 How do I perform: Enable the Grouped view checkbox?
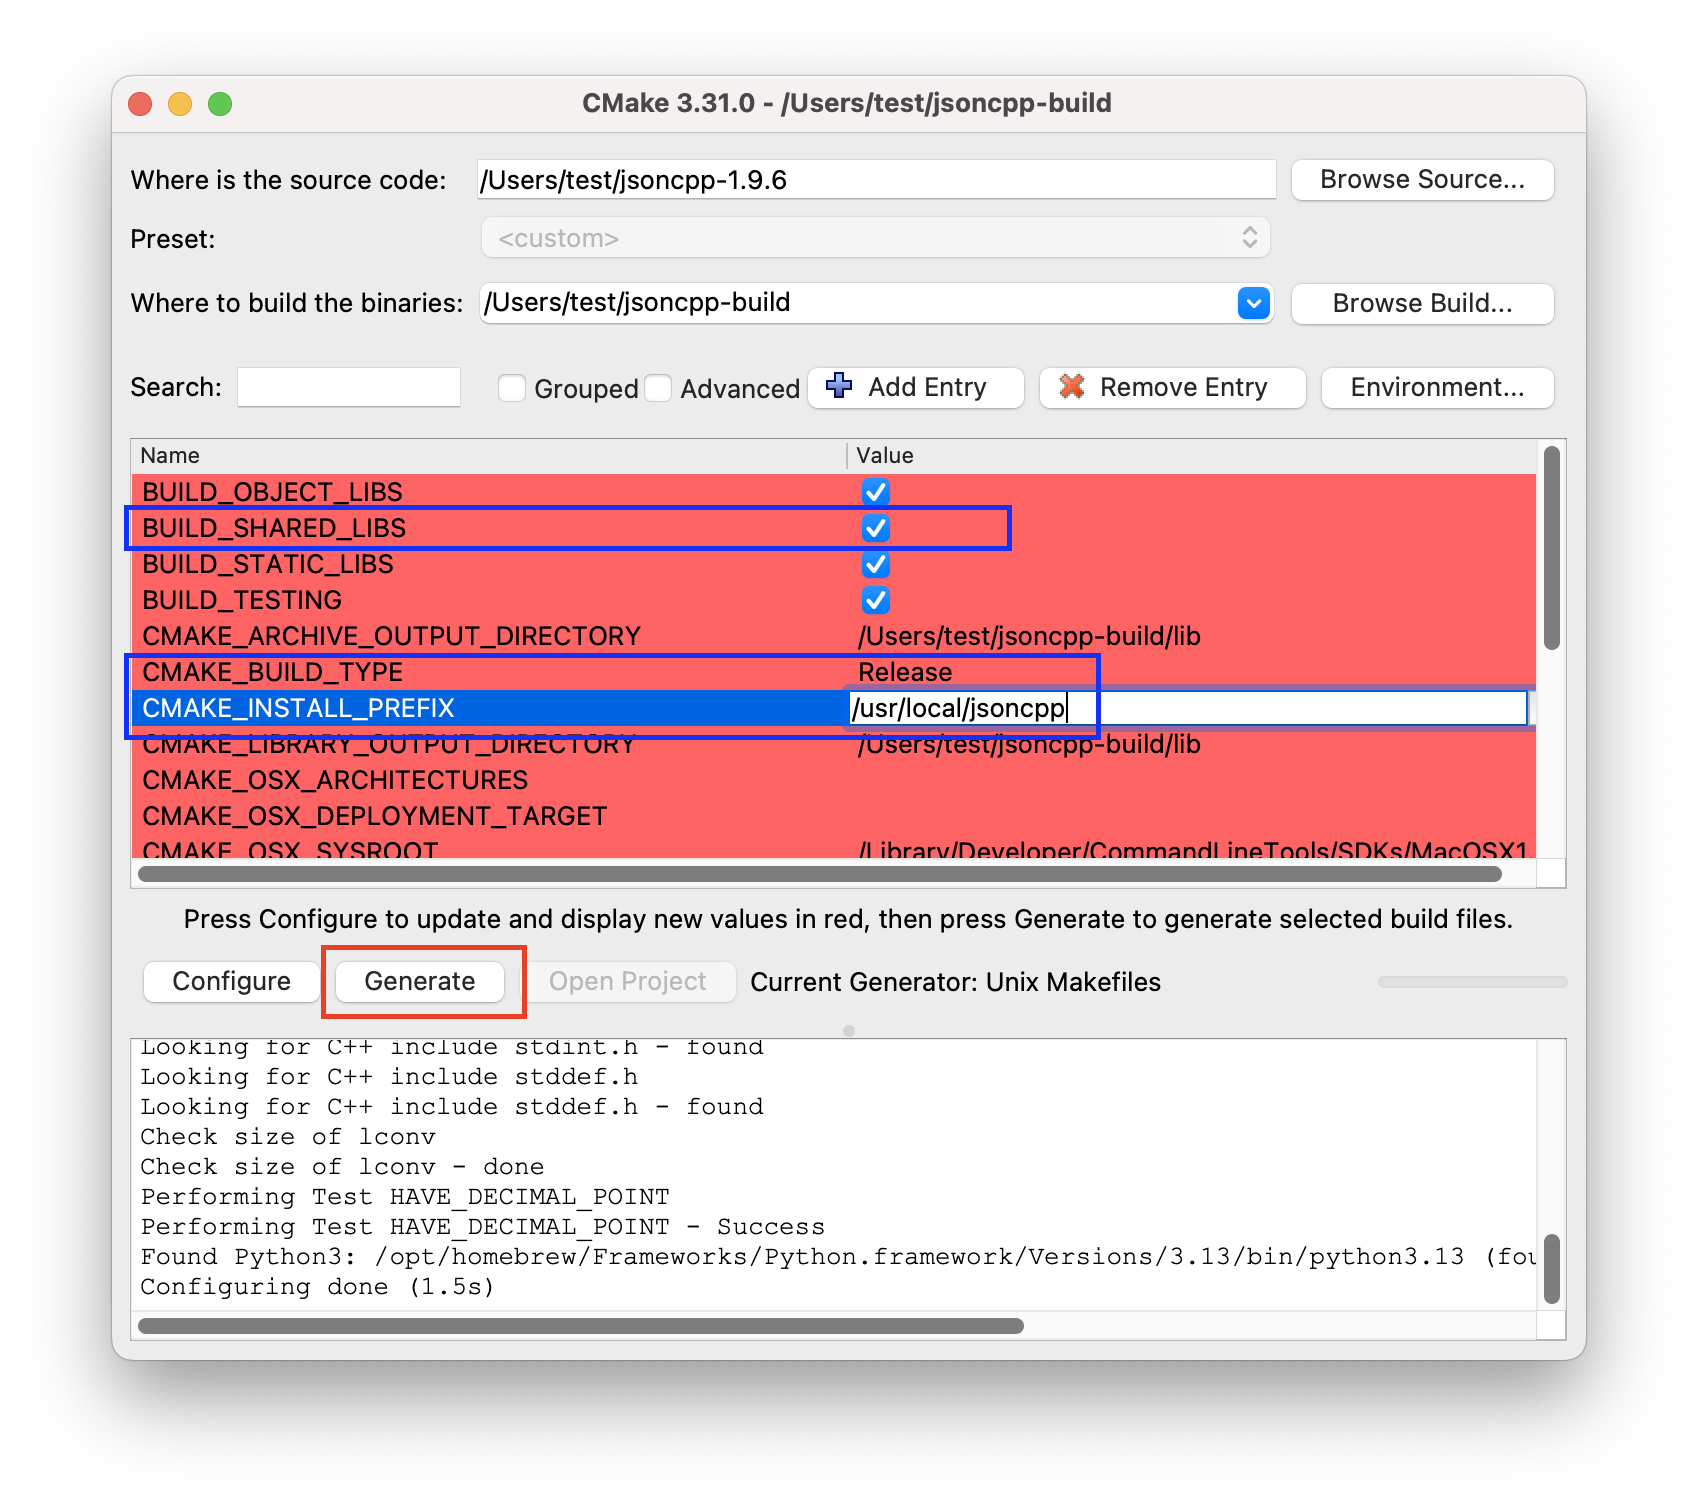pyautogui.click(x=511, y=388)
